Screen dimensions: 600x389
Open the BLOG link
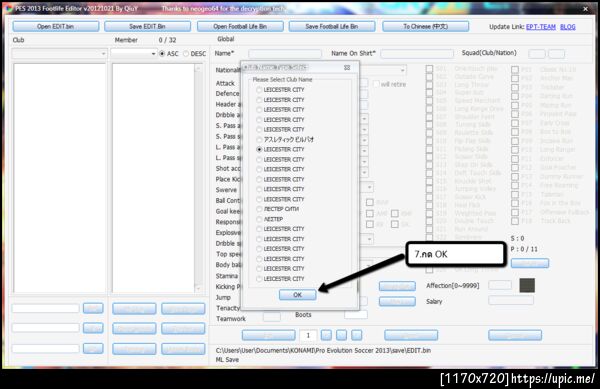[567, 27]
